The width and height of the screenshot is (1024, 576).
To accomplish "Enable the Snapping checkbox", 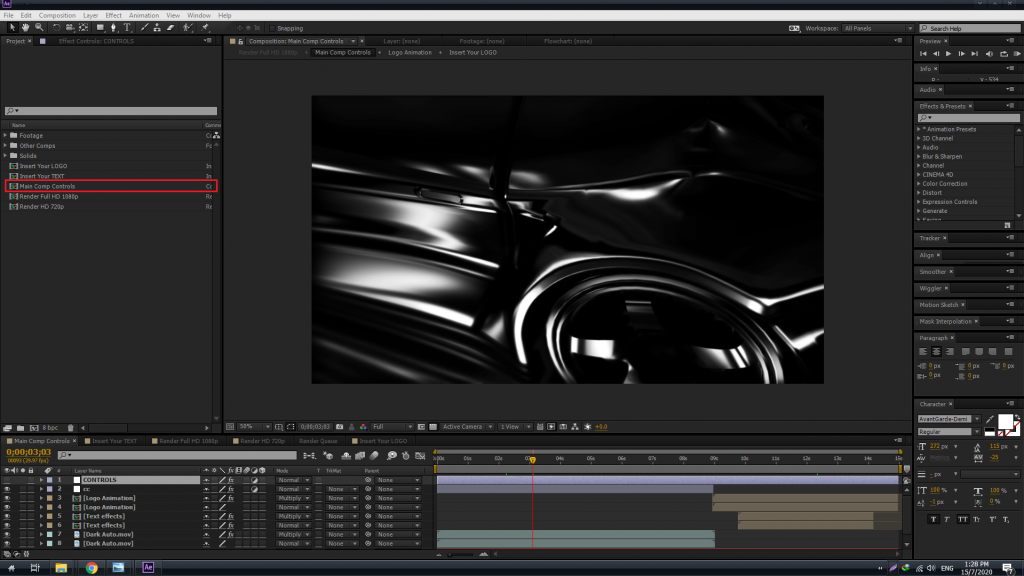I will coord(272,28).
